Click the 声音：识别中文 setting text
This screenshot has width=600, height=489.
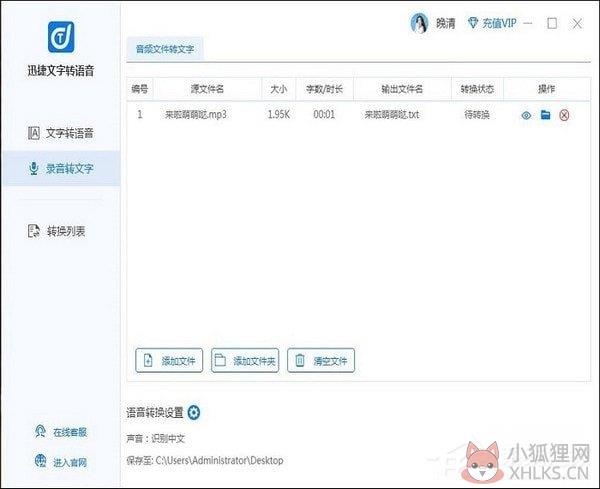[x=156, y=438]
